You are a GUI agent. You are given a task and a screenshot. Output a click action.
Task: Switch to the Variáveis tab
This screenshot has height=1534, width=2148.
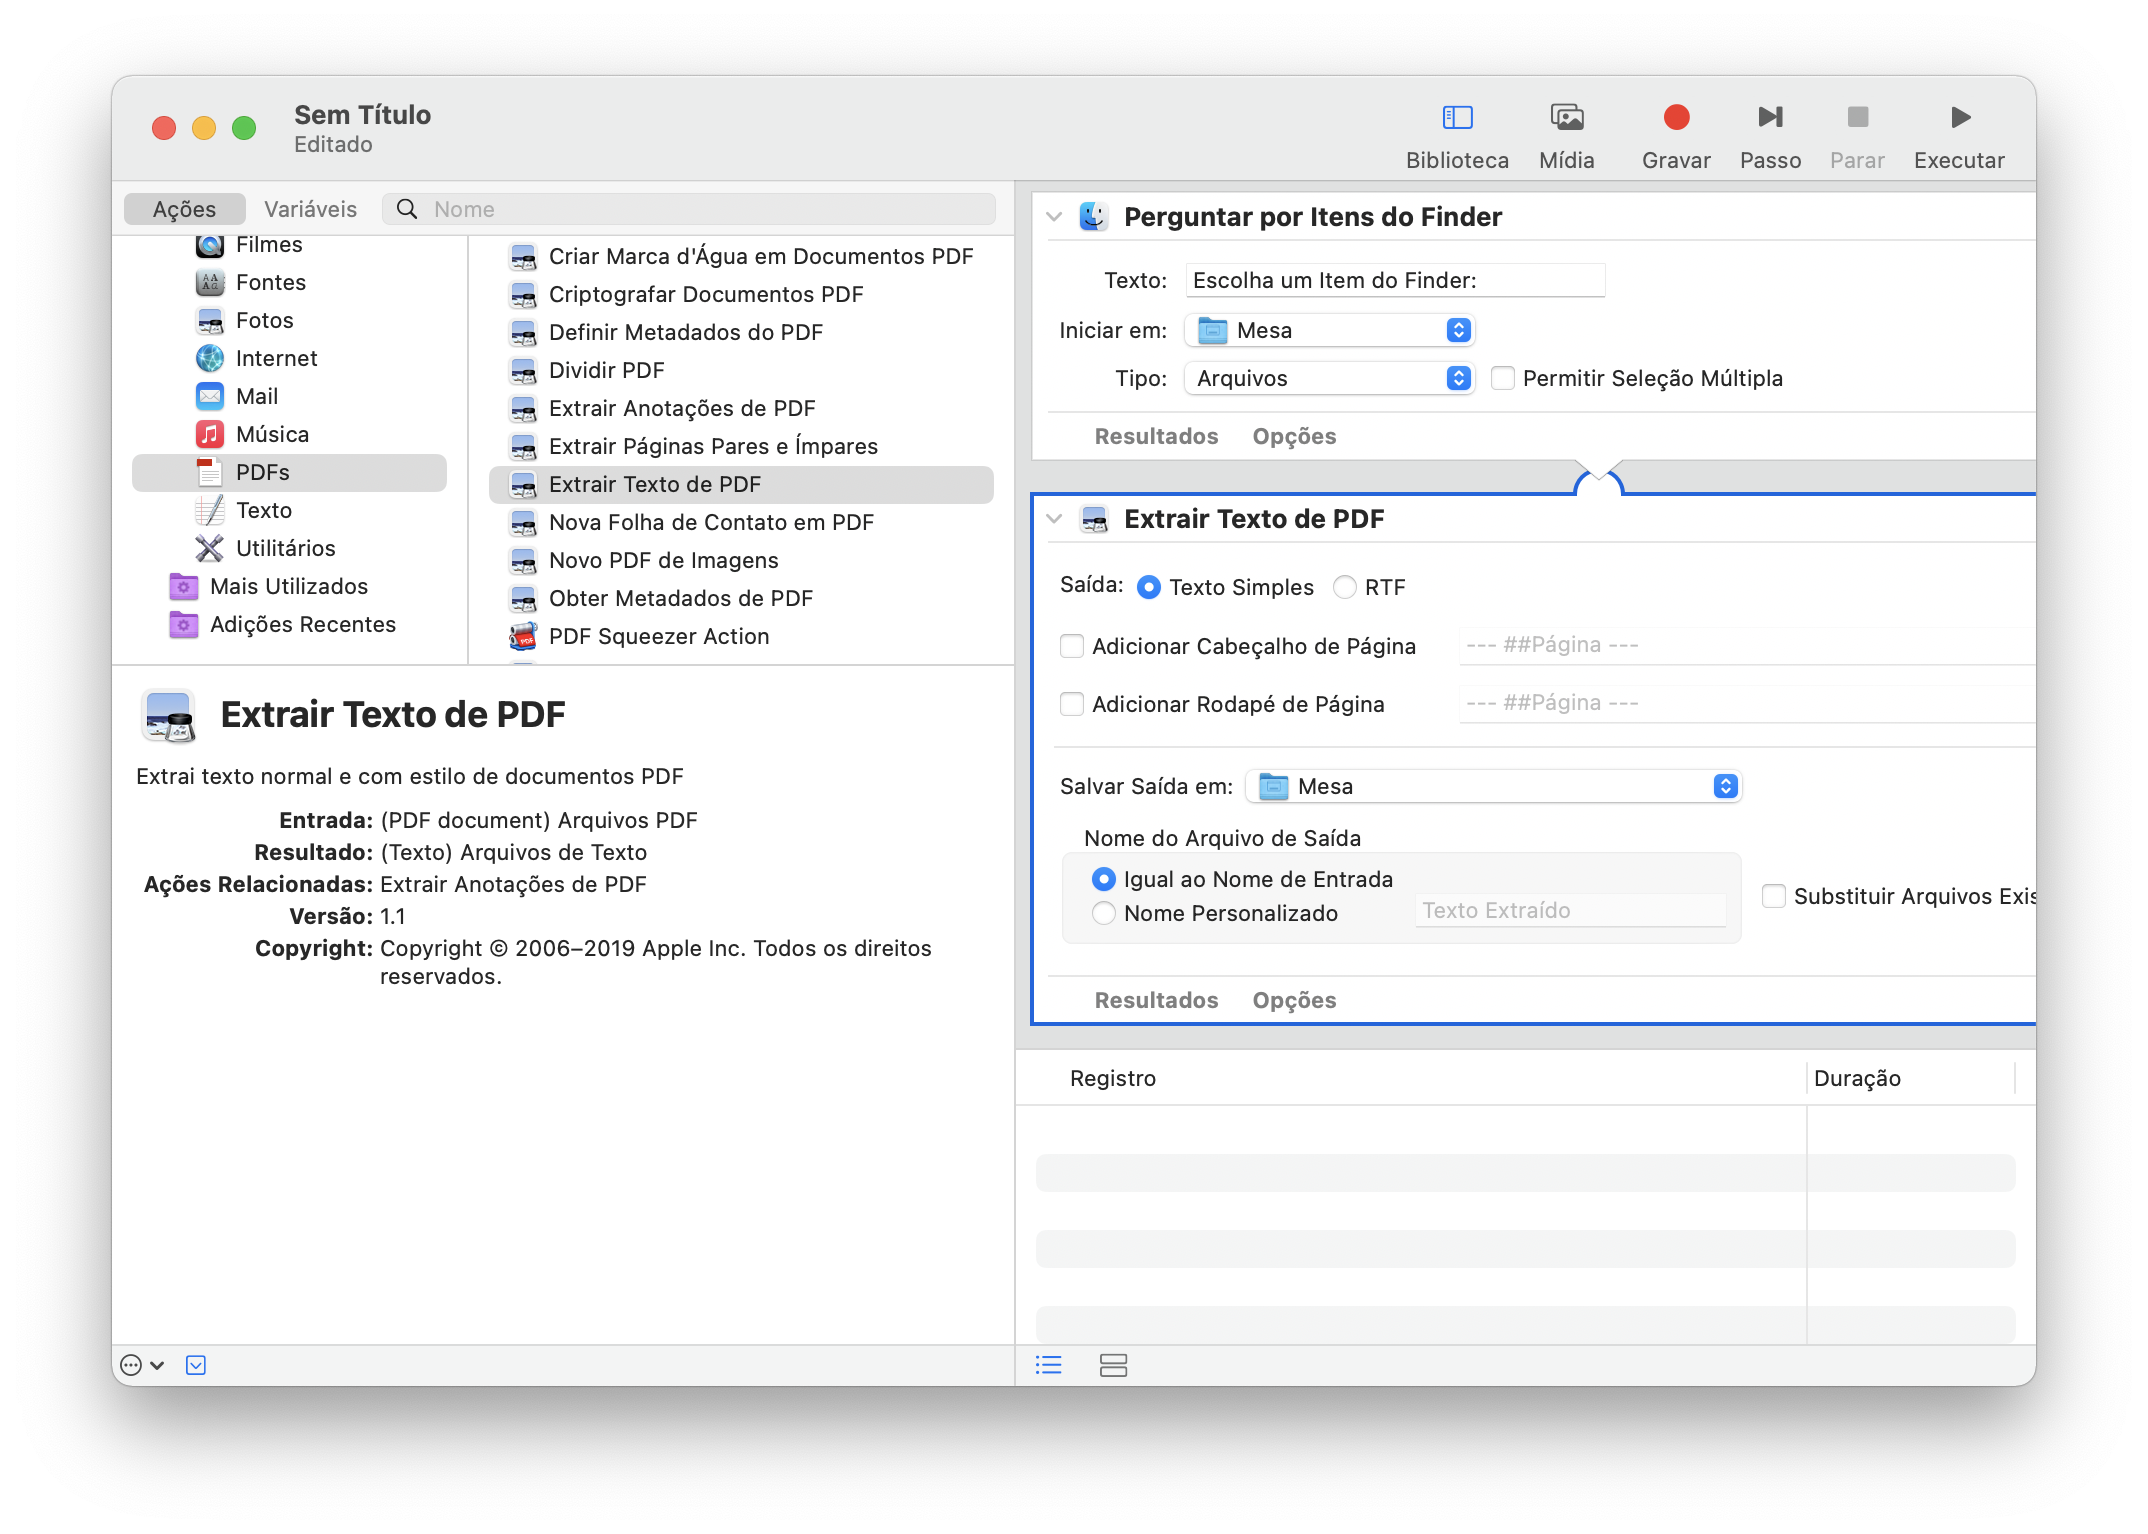(x=310, y=209)
